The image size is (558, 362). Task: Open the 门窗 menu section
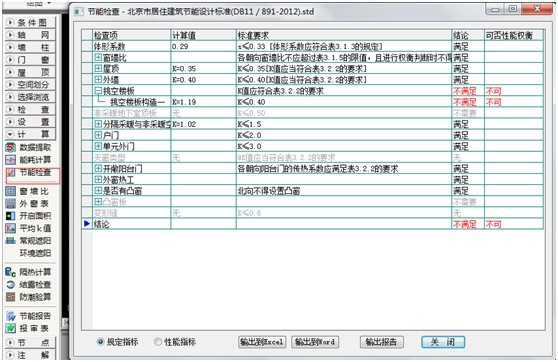pyautogui.click(x=30, y=60)
